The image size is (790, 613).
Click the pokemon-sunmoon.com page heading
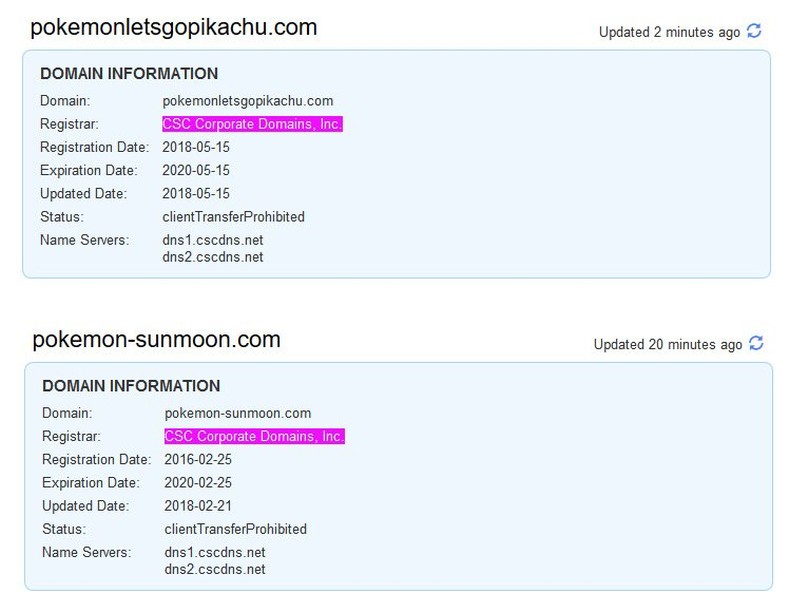pyautogui.click(x=156, y=339)
